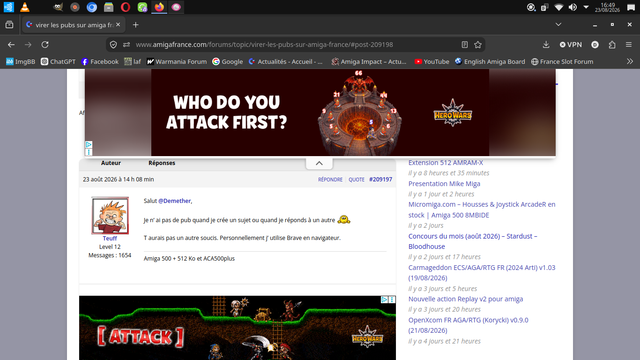Click the AdChoices icon on top banner

(x=89, y=144)
